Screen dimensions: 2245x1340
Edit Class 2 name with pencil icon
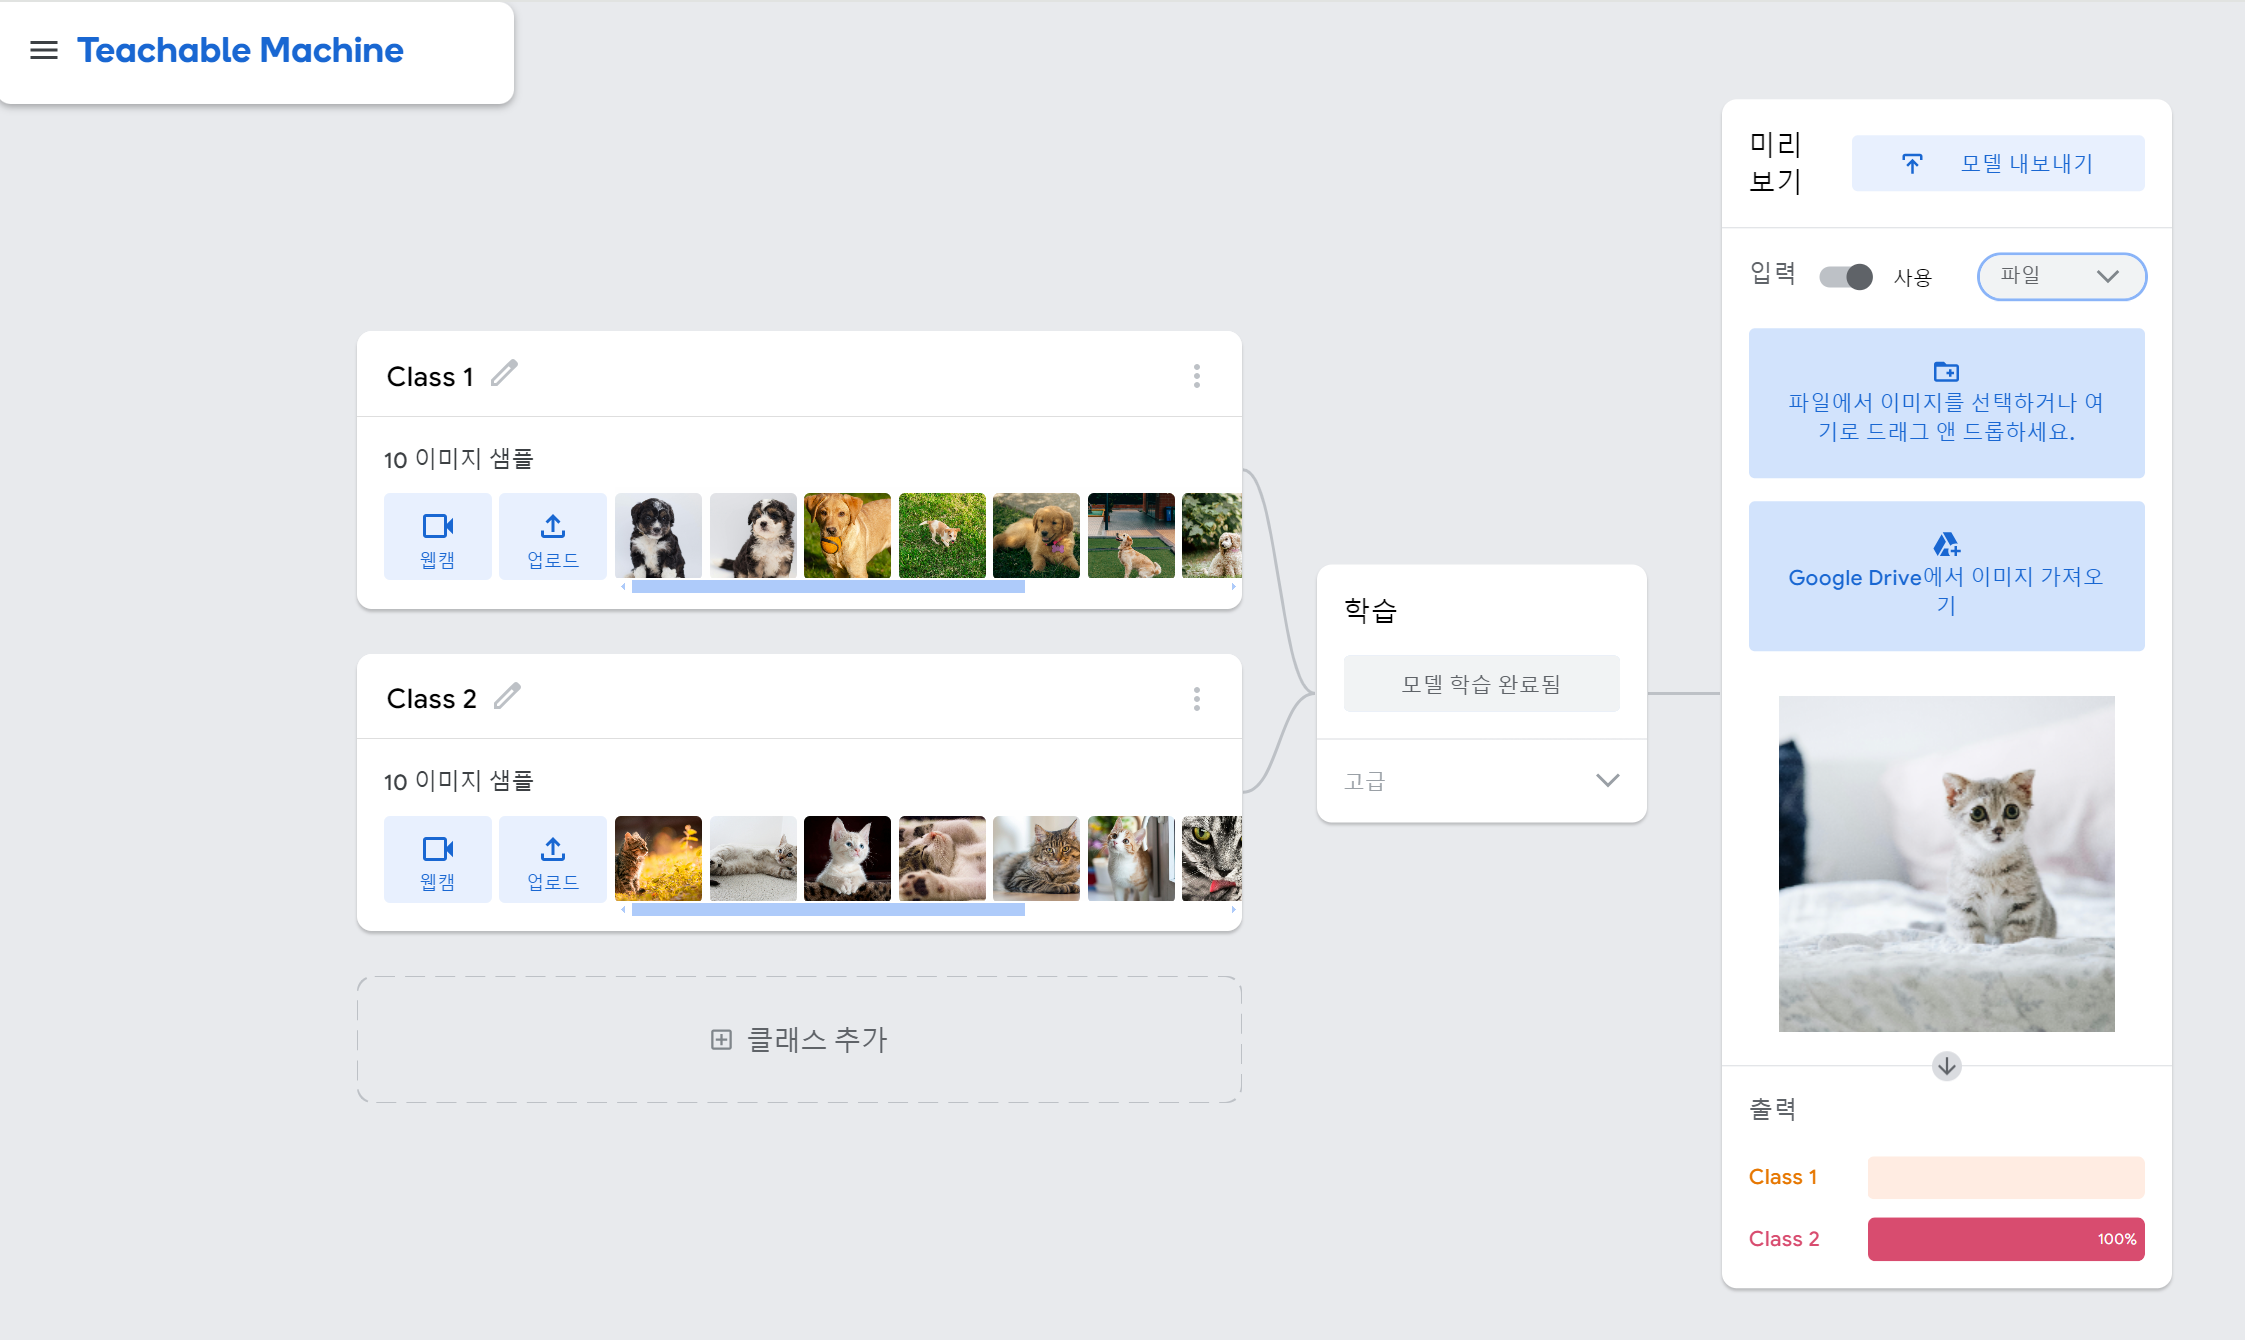point(507,696)
